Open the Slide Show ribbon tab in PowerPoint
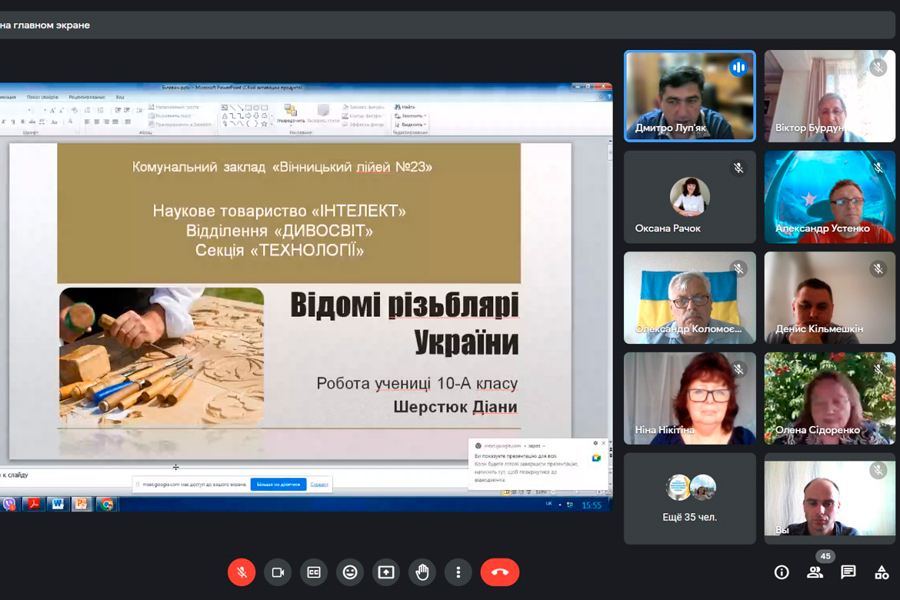Image resolution: width=900 pixels, height=600 pixels. 42,97
